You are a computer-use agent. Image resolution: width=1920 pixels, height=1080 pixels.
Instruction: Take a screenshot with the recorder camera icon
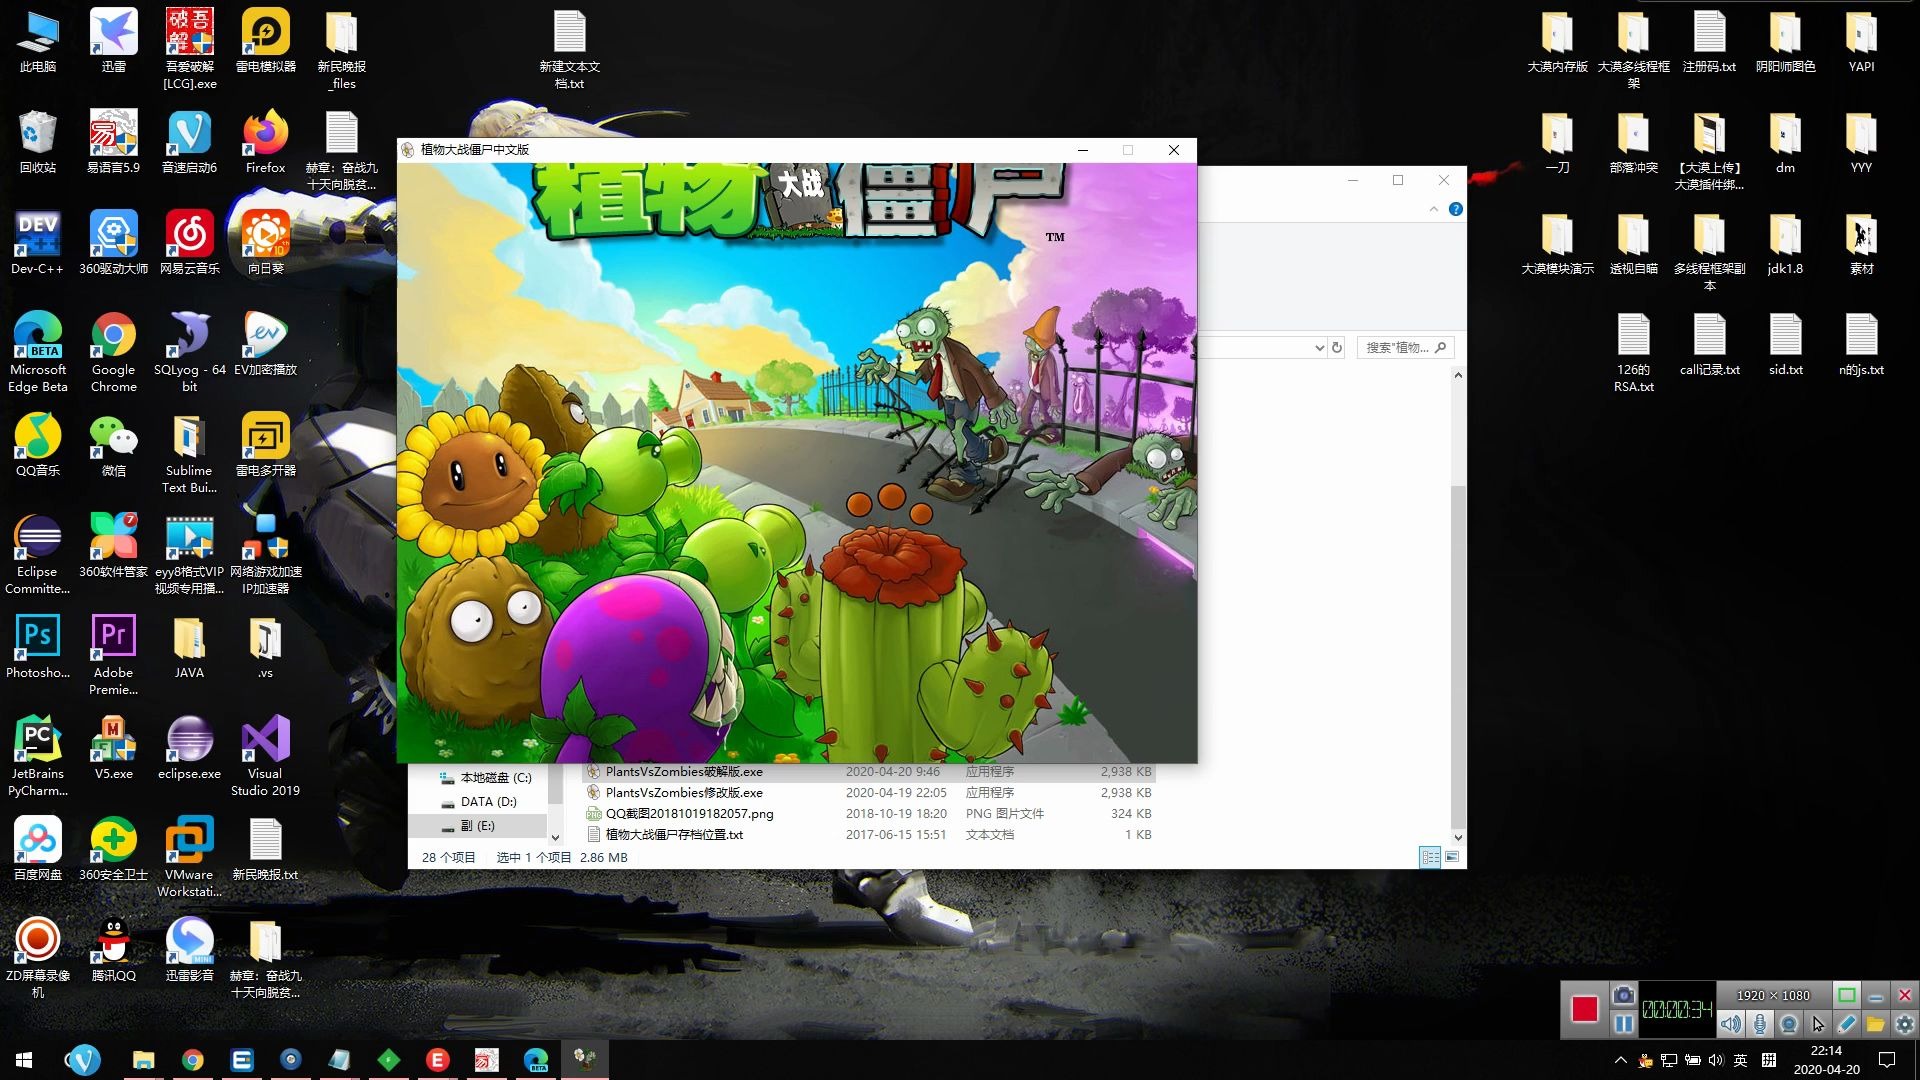point(1624,995)
